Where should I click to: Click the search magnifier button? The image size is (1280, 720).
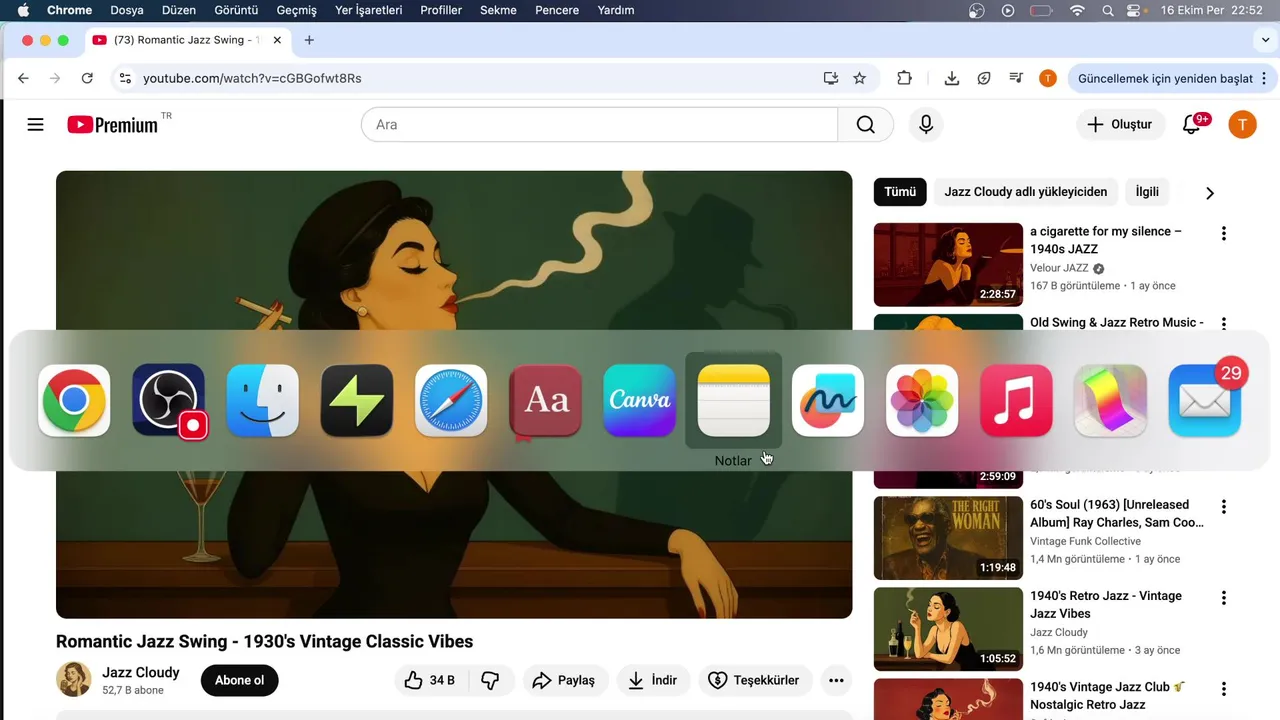[866, 125]
